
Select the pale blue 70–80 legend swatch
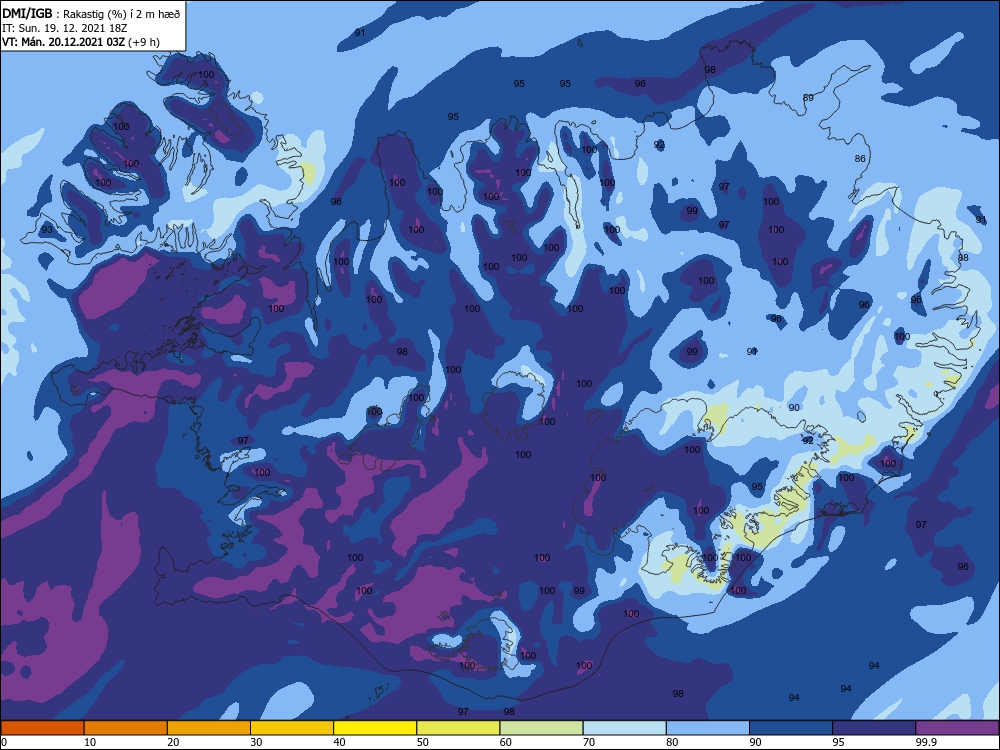tap(624, 728)
